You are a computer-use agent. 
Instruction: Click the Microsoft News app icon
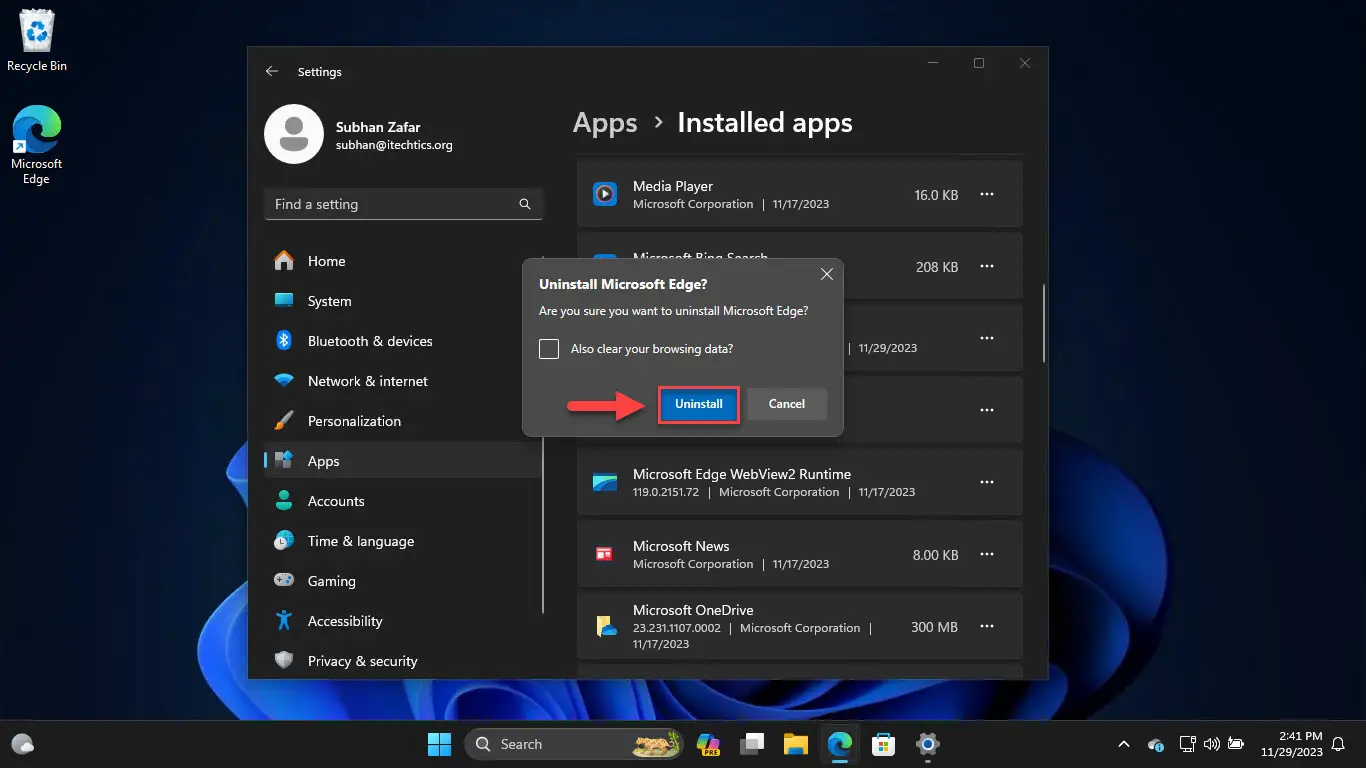click(x=605, y=554)
